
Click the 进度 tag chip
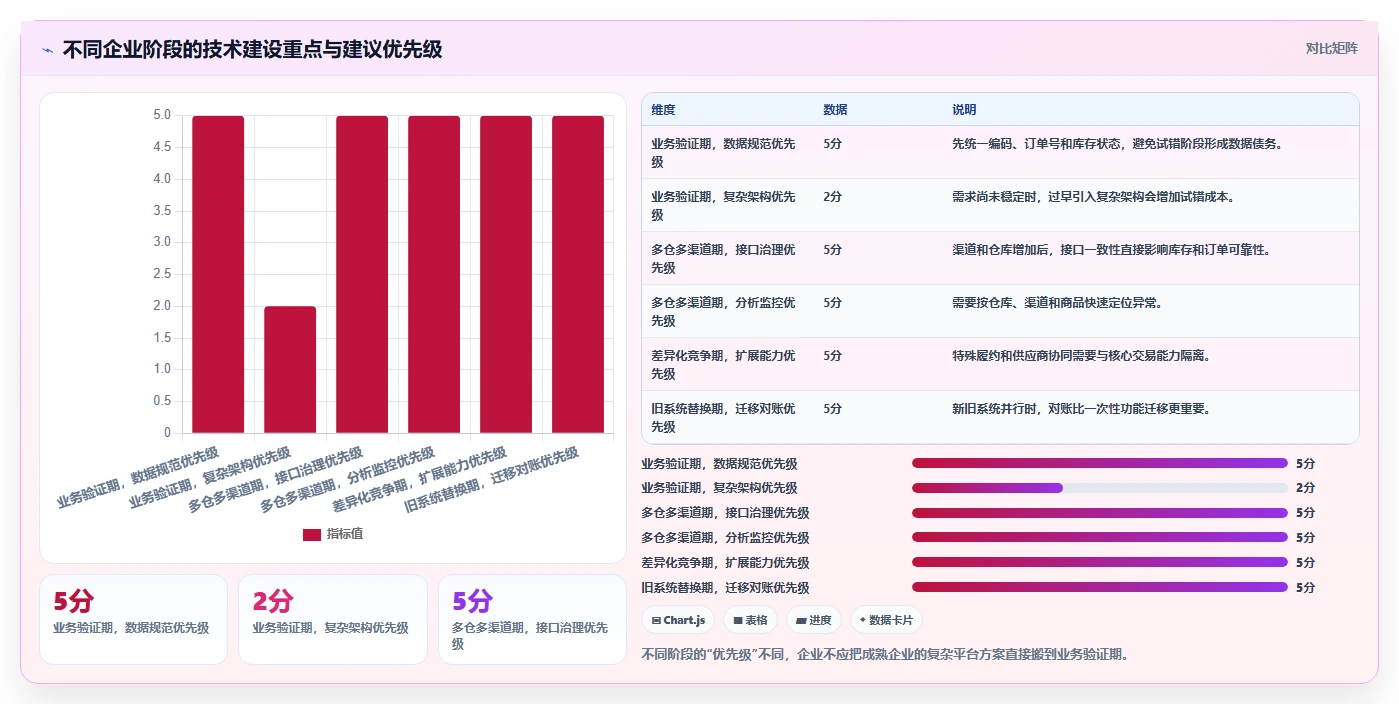[x=814, y=620]
